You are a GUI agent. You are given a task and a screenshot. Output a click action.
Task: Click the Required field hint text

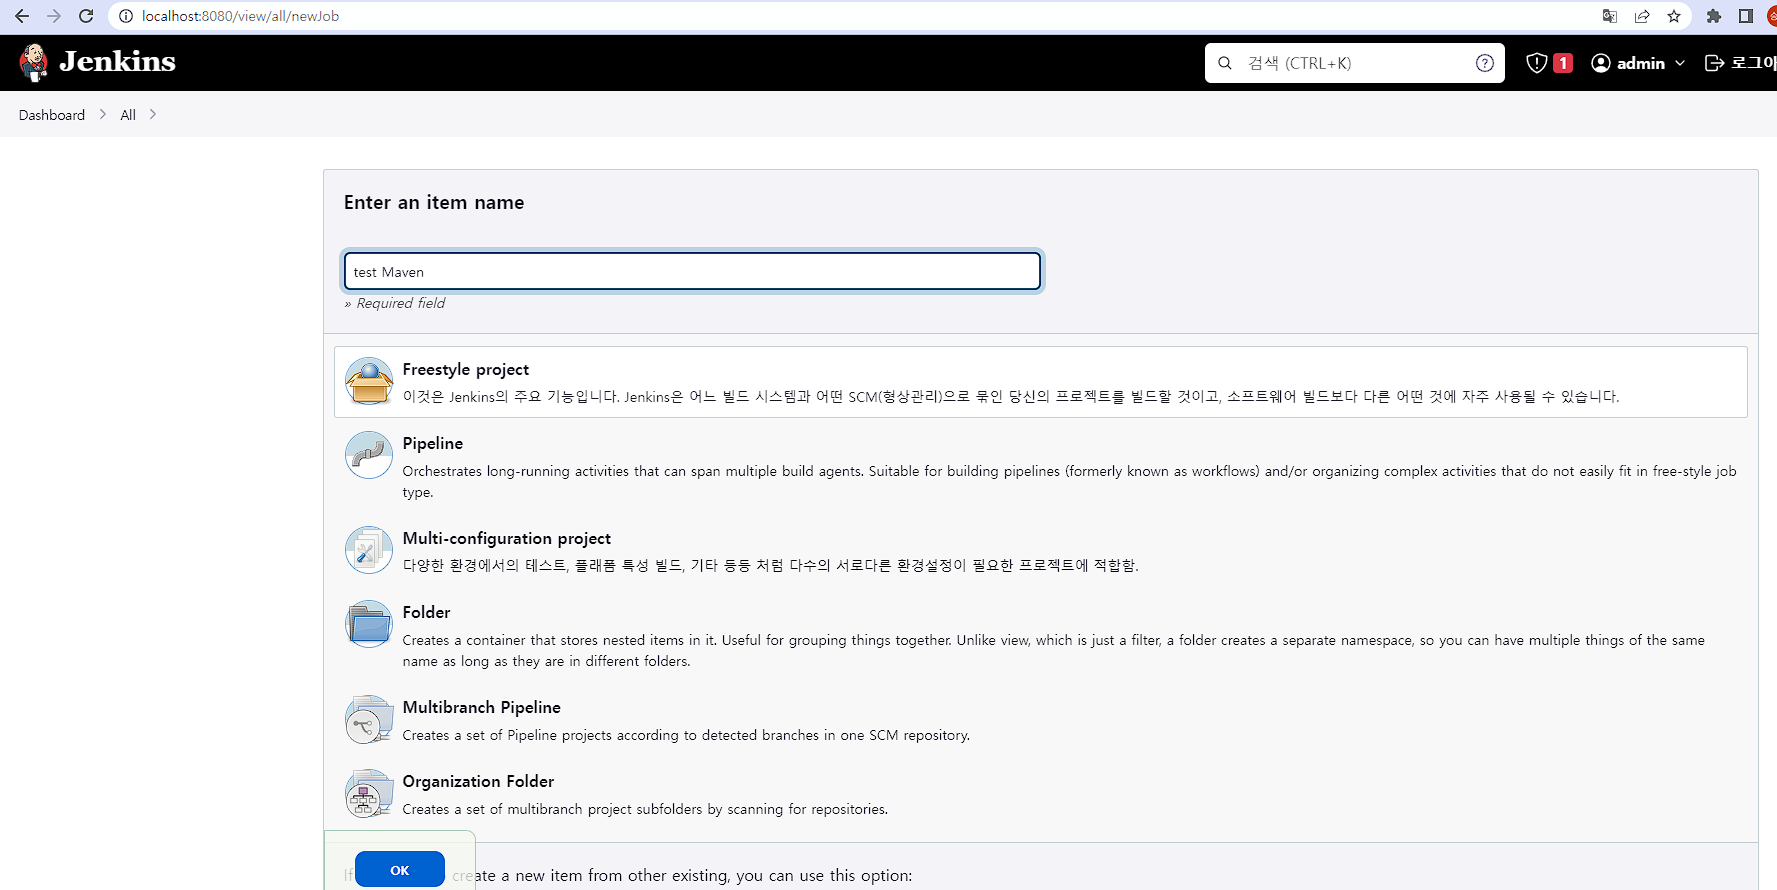(395, 303)
